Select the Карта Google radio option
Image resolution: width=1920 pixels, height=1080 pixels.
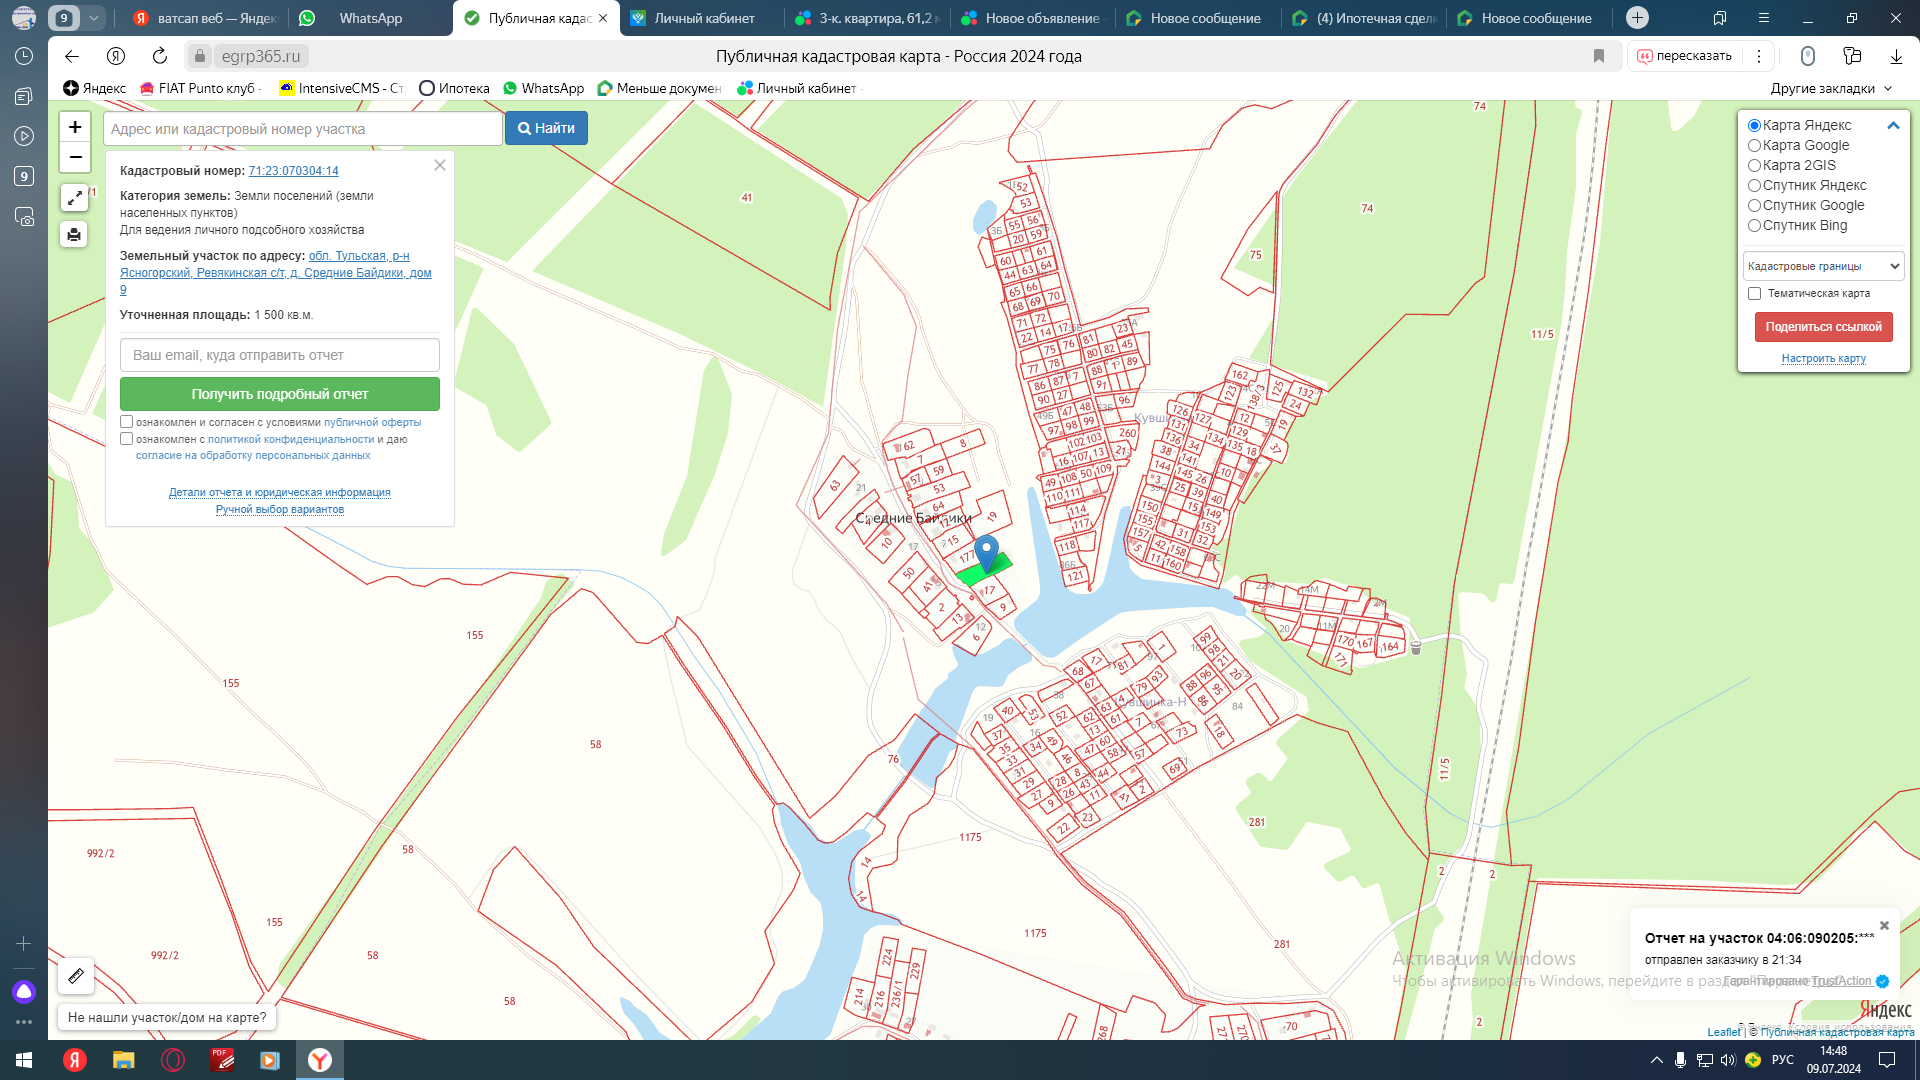point(1754,146)
